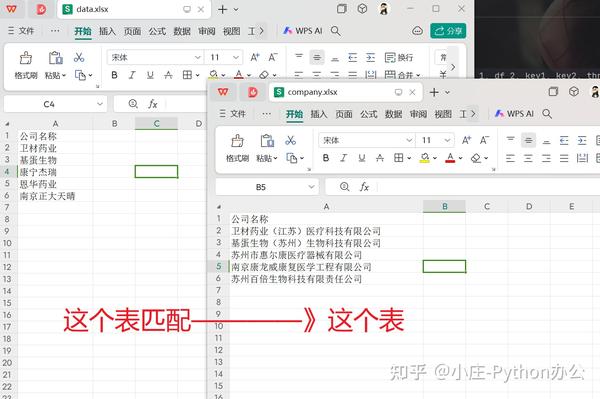Click the fx insert function icon in company.xlsx
The image size is (600, 399).
click(x=364, y=187)
